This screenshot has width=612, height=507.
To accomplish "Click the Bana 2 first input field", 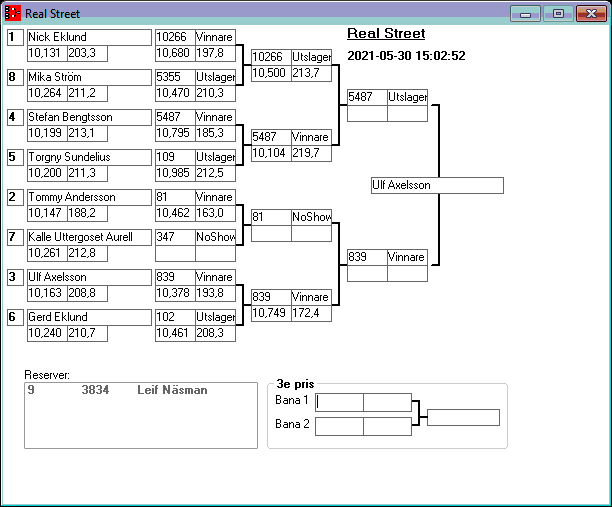I will click(339, 426).
